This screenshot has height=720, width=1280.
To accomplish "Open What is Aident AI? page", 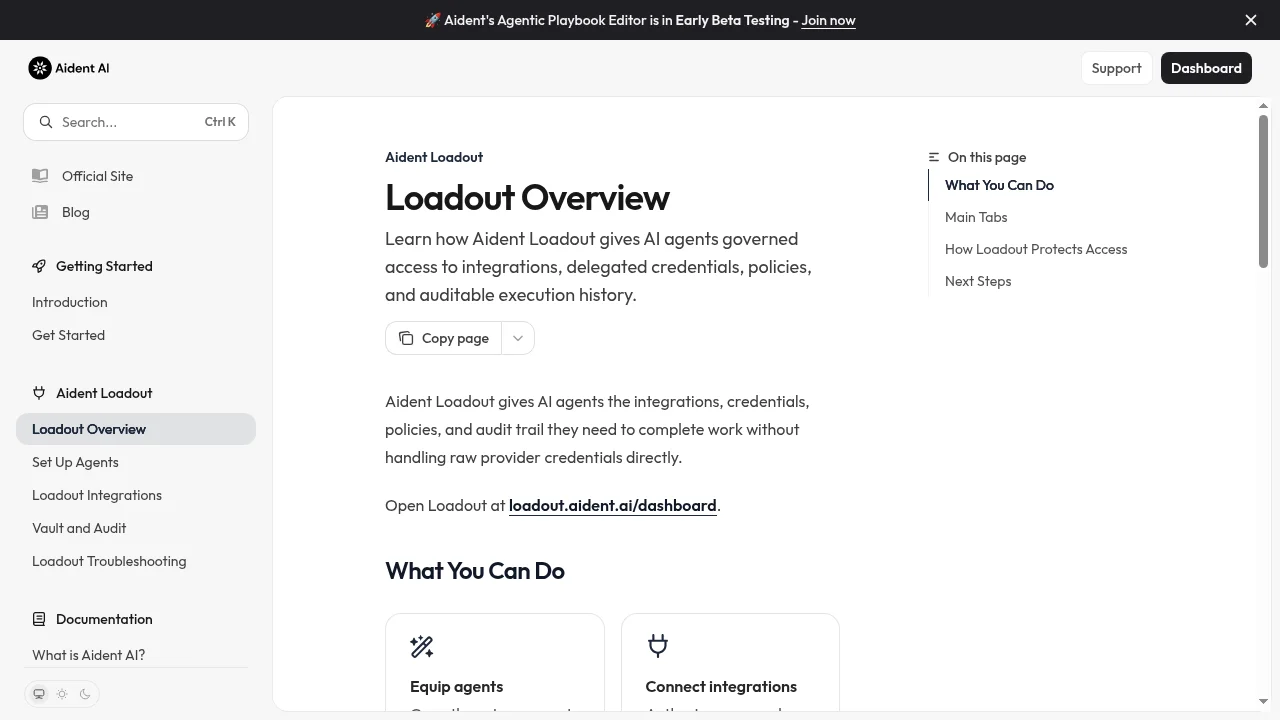I will [88, 655].
